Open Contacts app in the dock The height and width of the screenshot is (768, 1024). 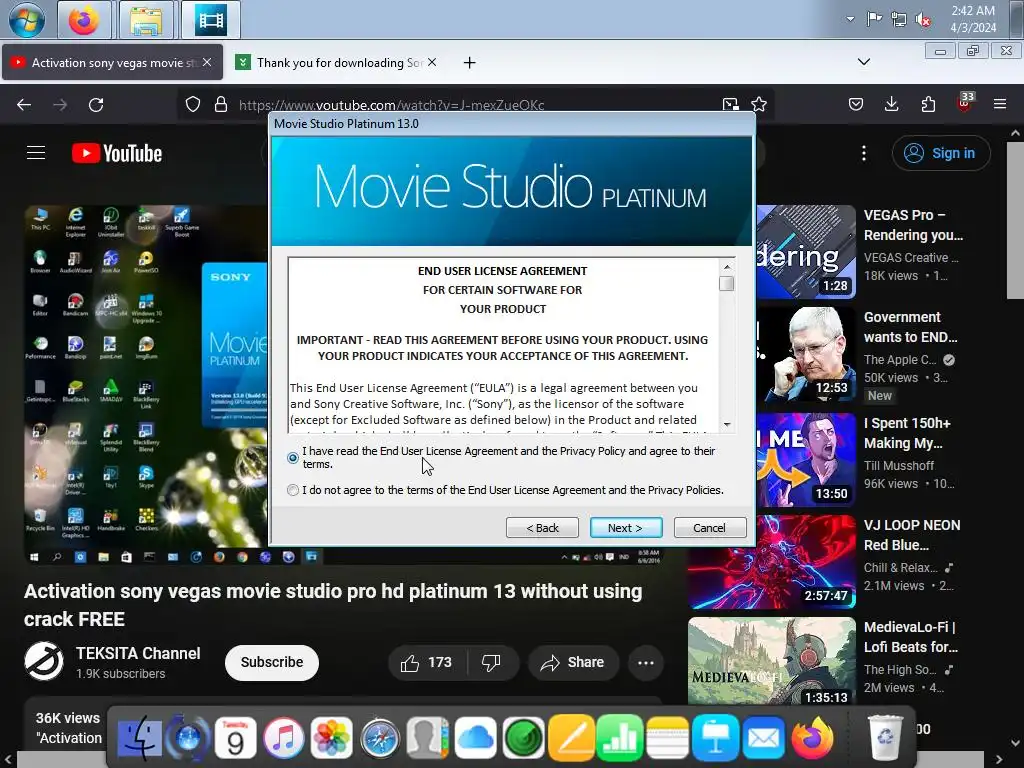427,738
